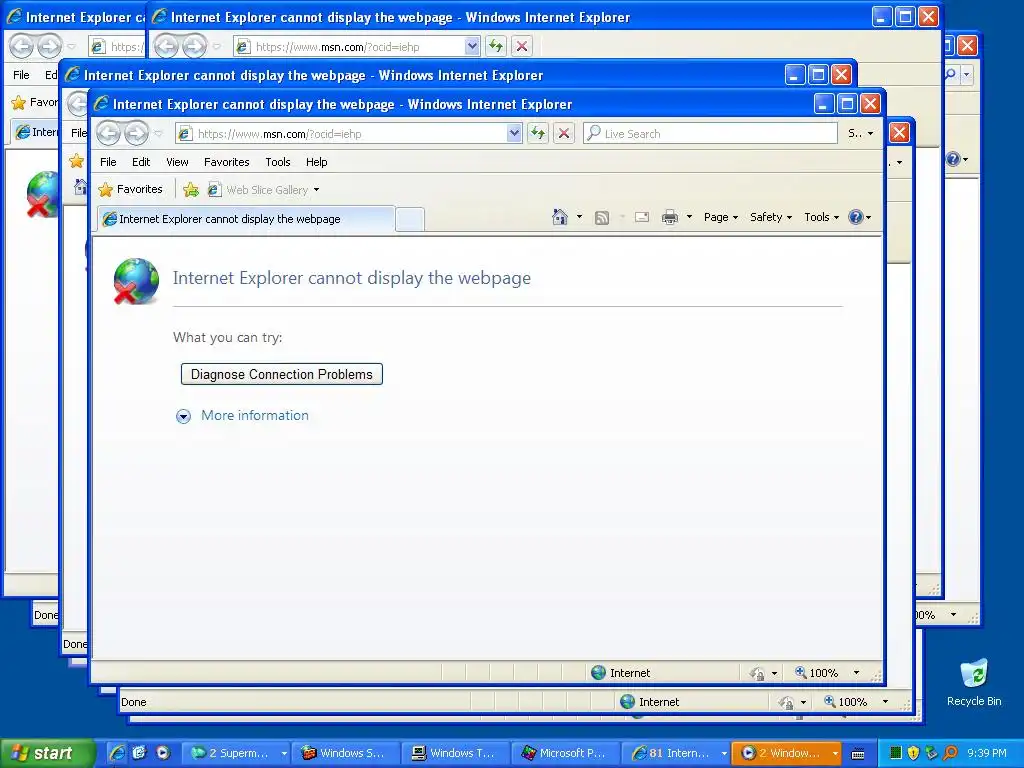Click 'What you can try:' text
This screenshot has width=1024, height=768.
pyautogui.click(x=227, y=338)
